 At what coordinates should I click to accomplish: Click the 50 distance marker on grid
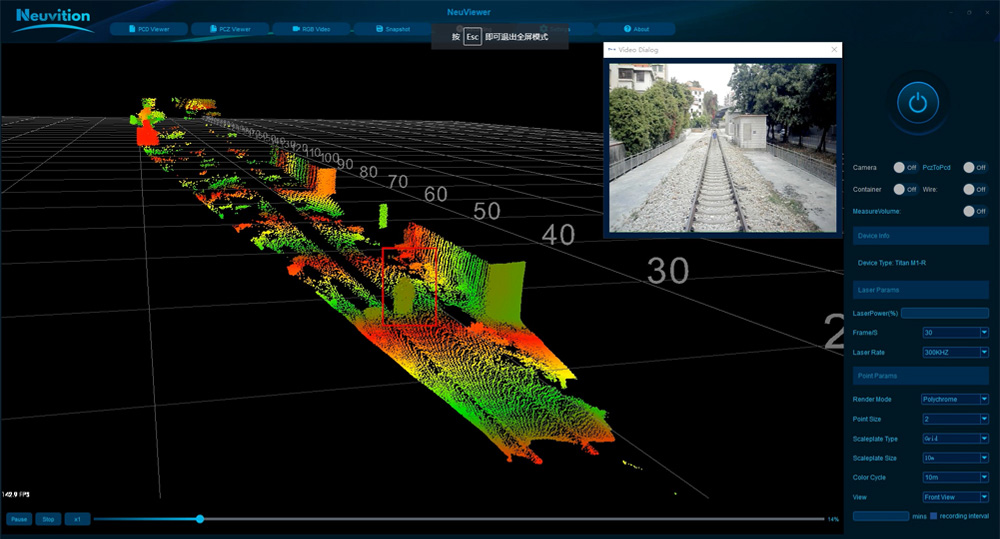tap(487, 211)
